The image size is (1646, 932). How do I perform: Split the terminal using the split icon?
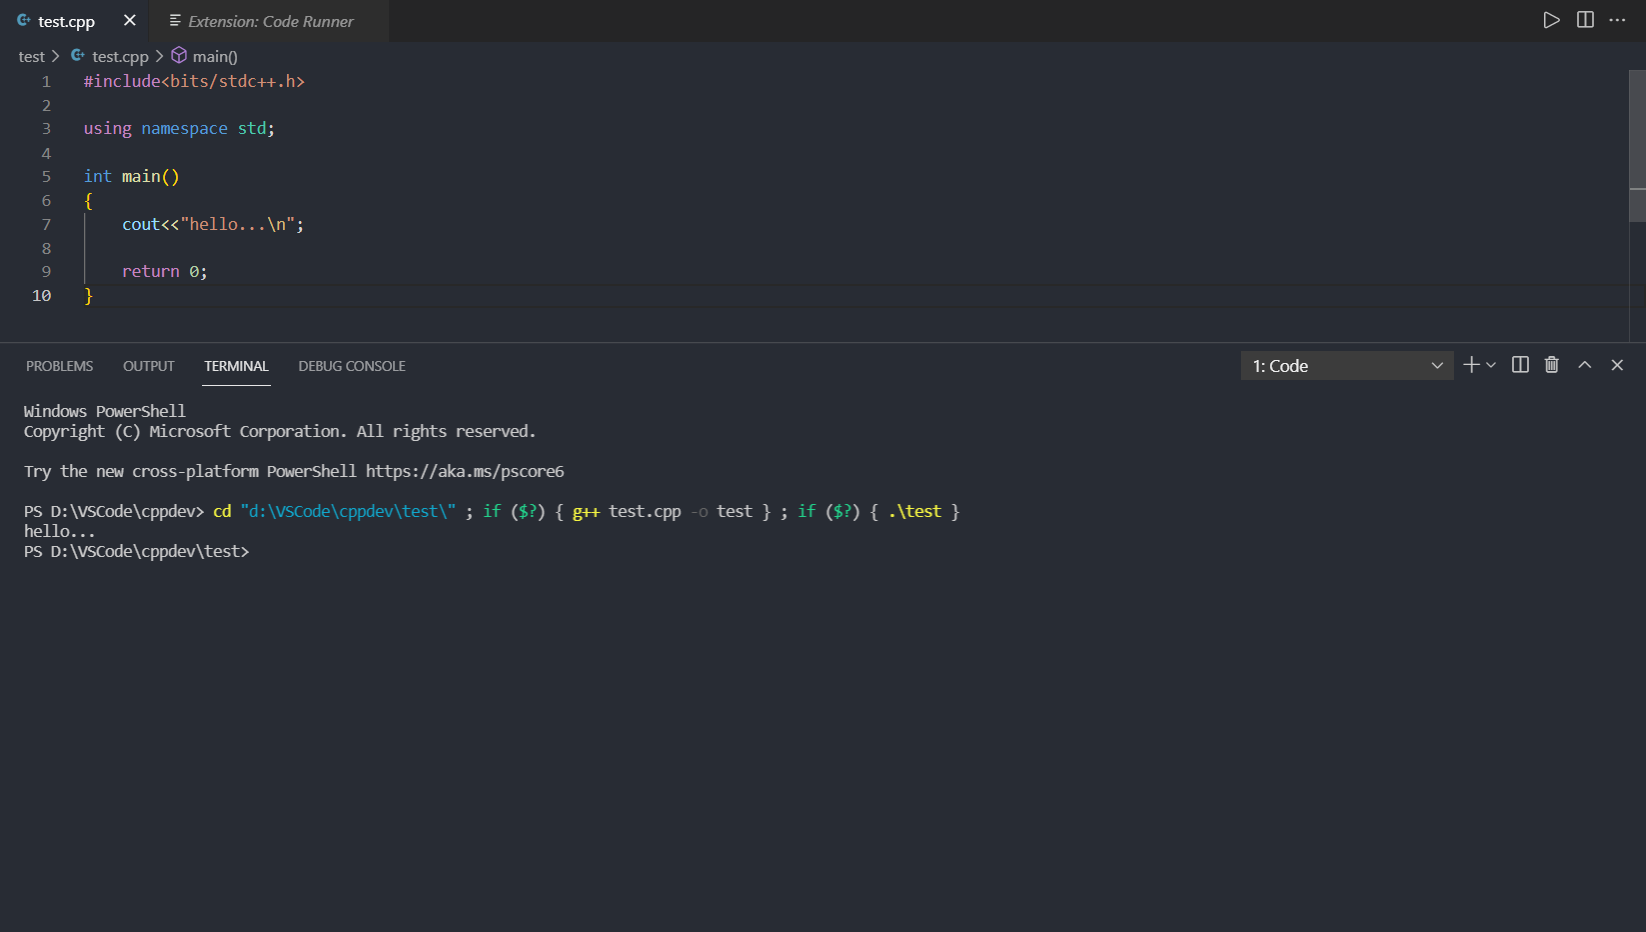pos(1519,365)
